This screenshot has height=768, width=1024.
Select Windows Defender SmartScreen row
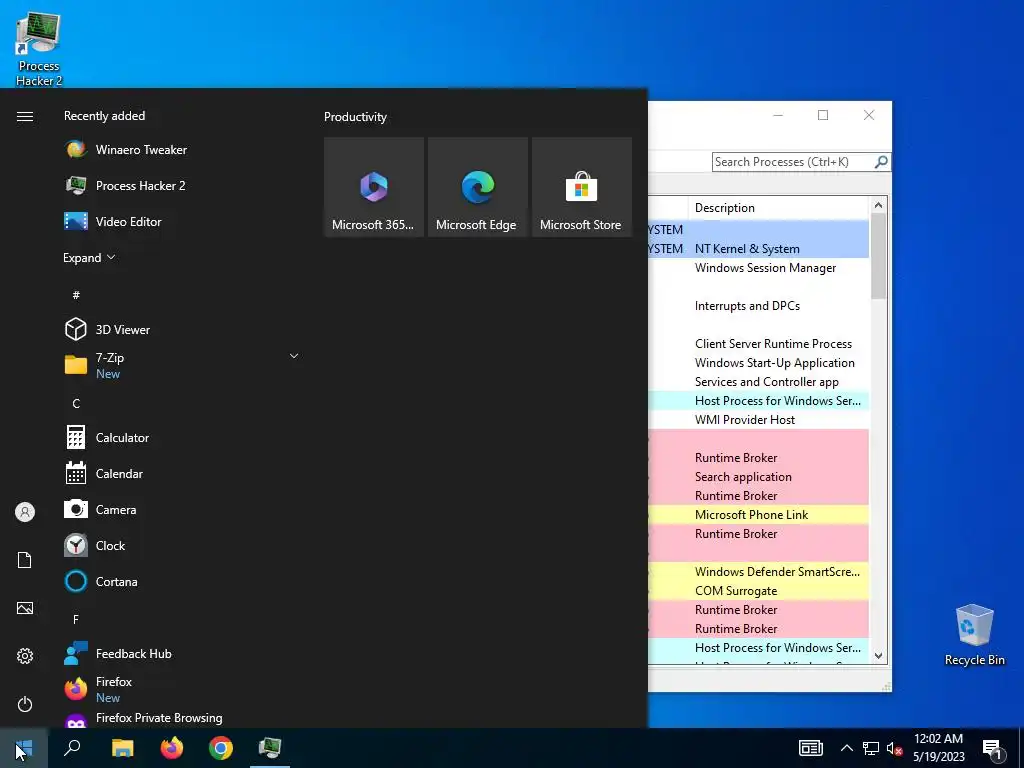click(x=759, y=571)
